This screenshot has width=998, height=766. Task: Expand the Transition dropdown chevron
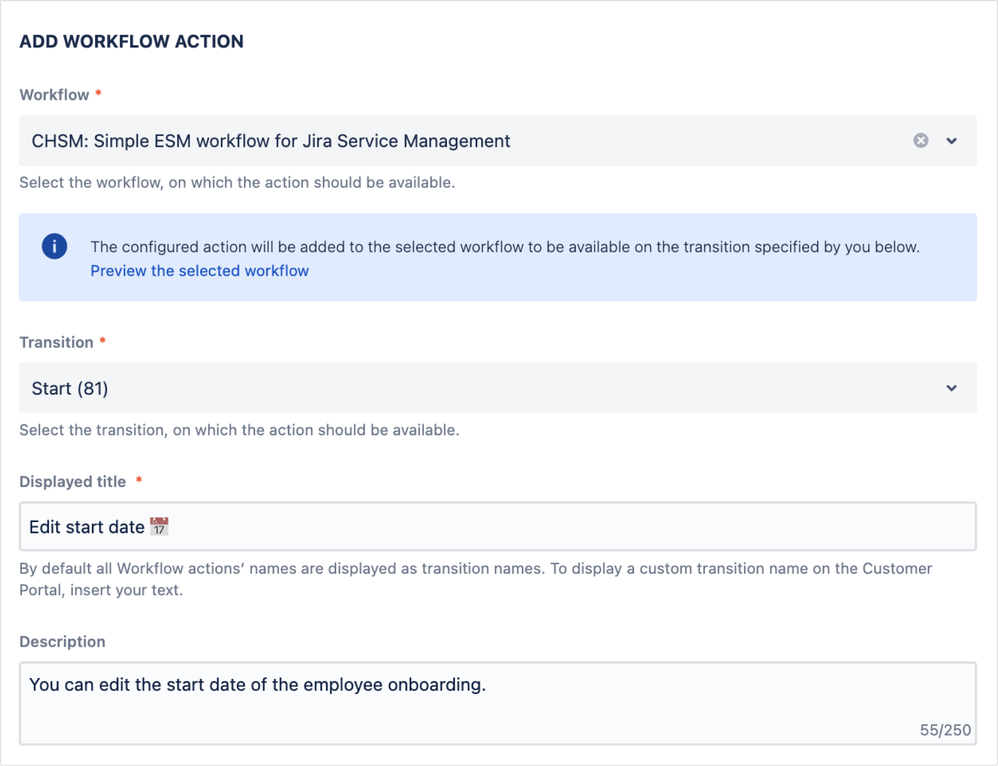[951, 388]
